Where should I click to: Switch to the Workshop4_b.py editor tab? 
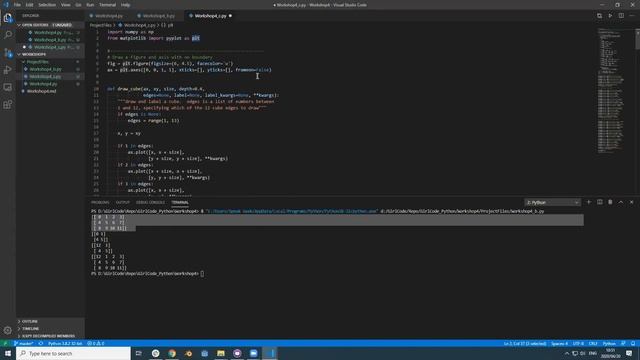tap(158, 16)
